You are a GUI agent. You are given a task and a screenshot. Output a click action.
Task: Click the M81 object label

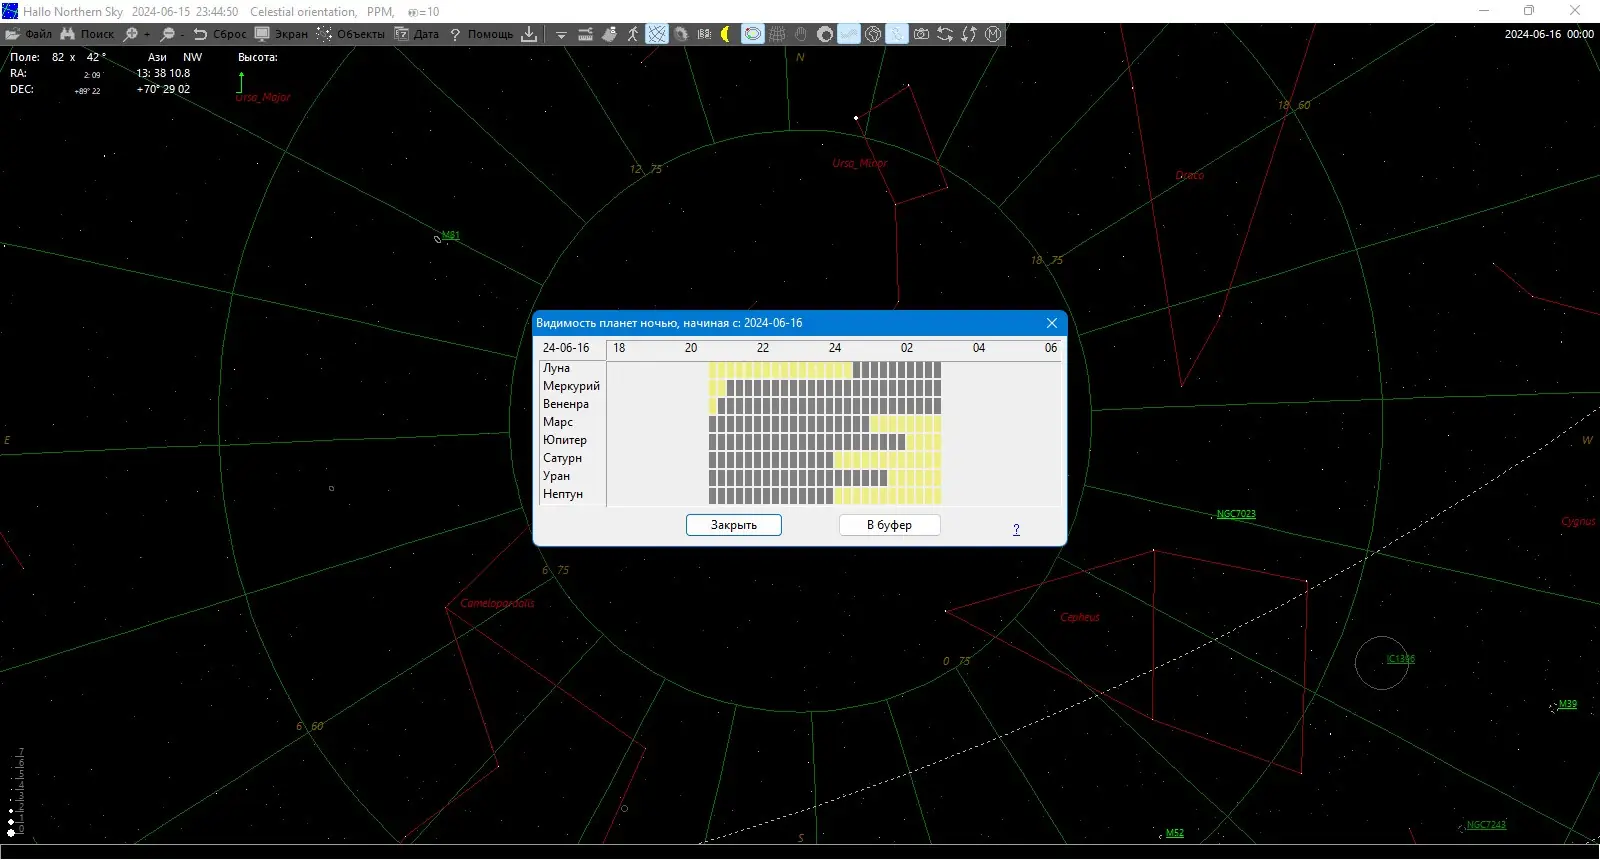(x=451, y=235)
